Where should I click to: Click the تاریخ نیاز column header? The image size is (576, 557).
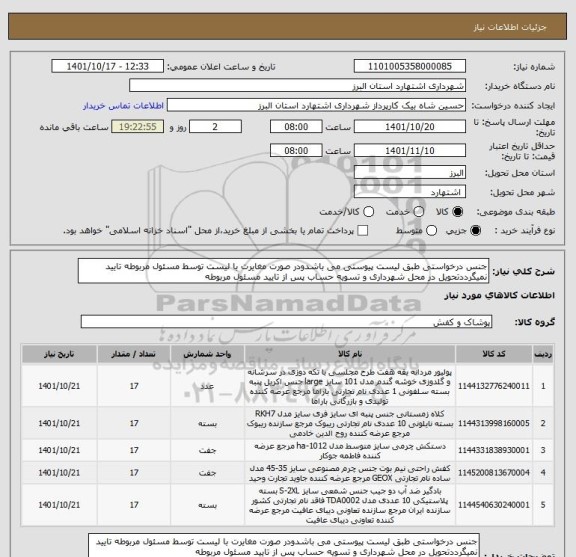pos(59,354)
